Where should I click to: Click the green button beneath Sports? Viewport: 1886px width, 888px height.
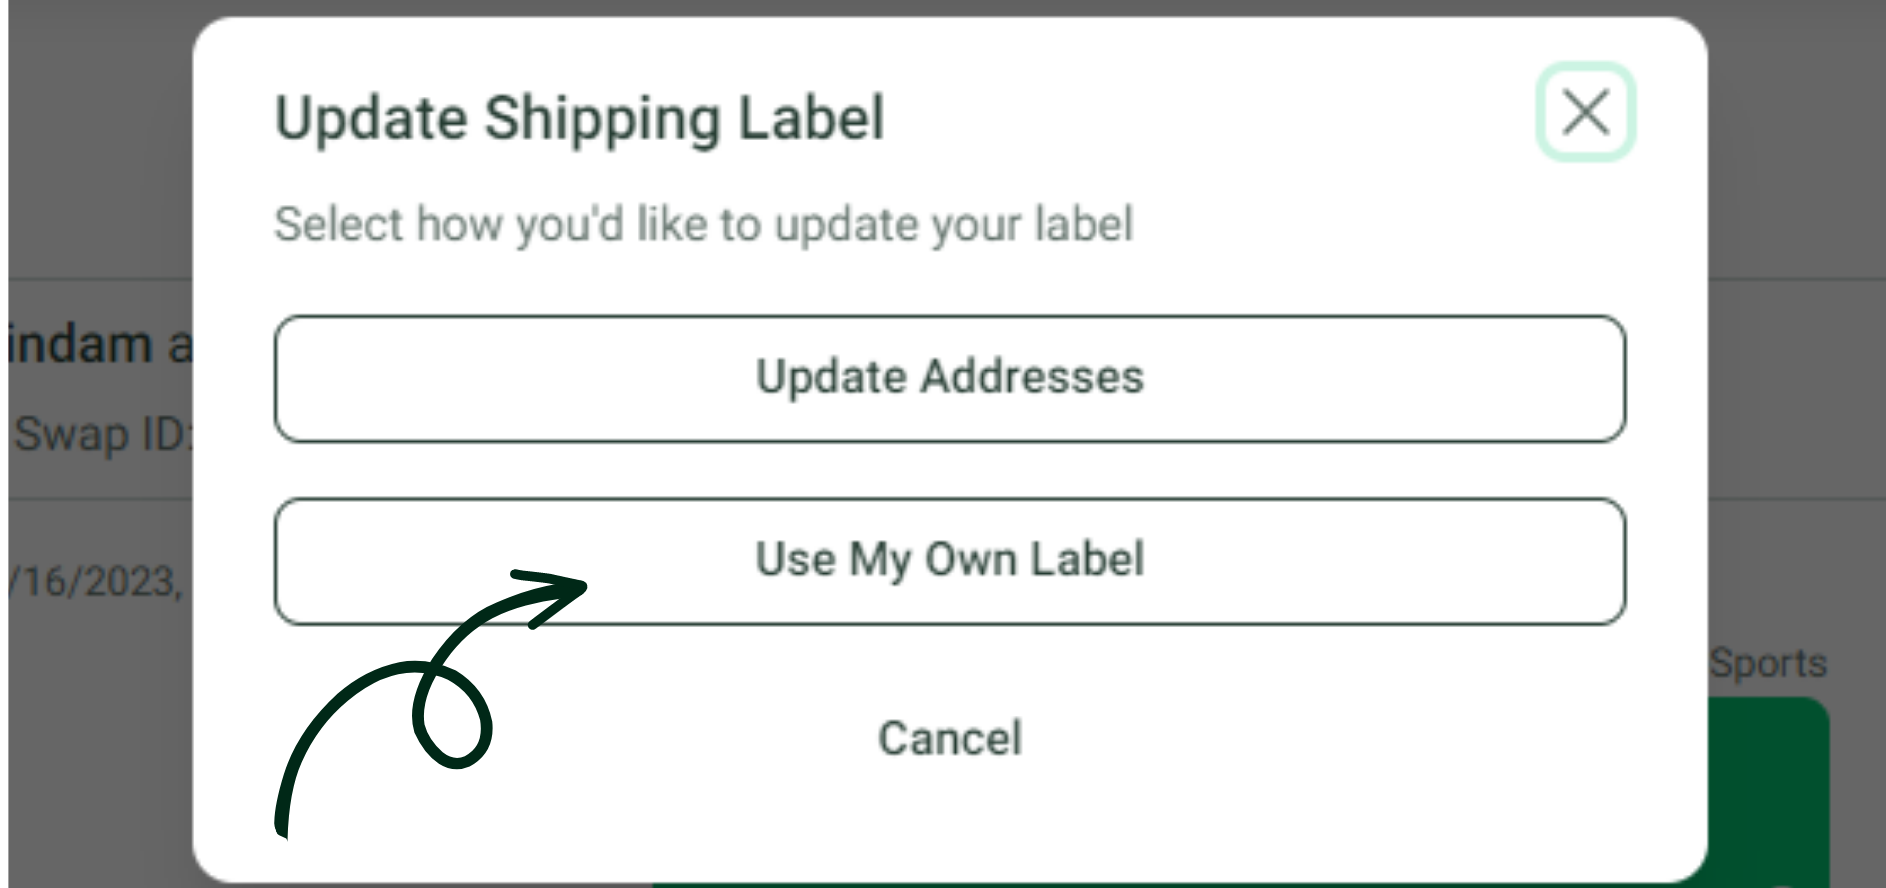coord(1768,790)
